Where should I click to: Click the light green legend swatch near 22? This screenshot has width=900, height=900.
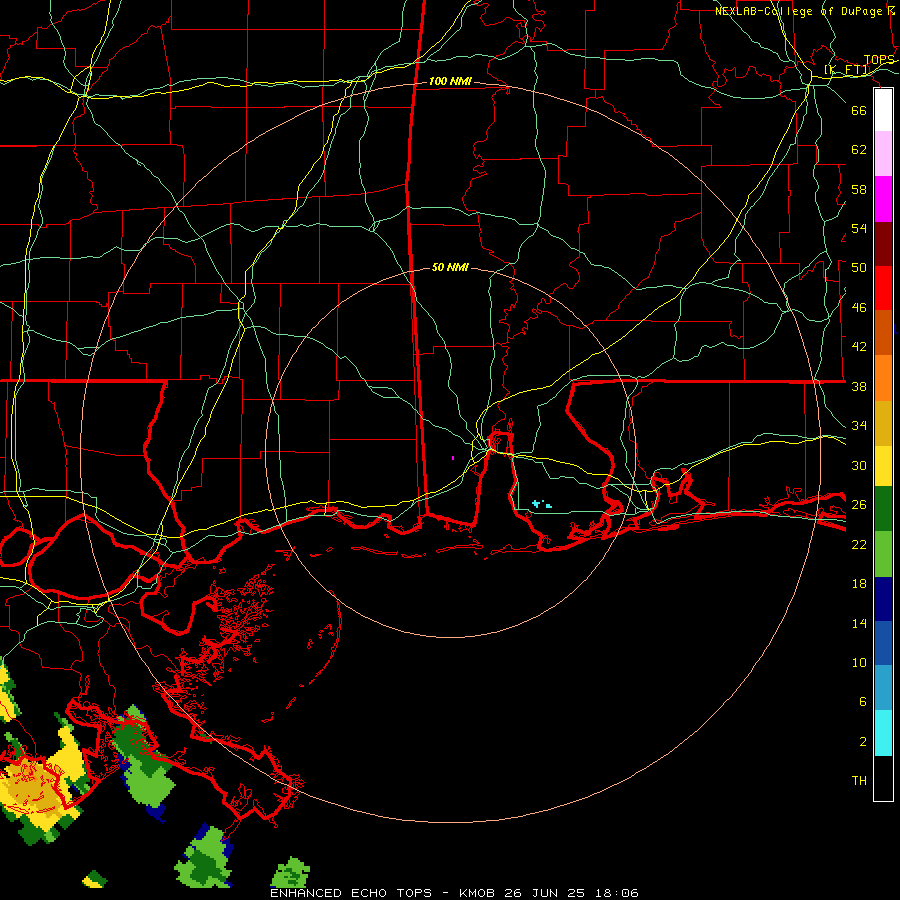pos(883,554)
